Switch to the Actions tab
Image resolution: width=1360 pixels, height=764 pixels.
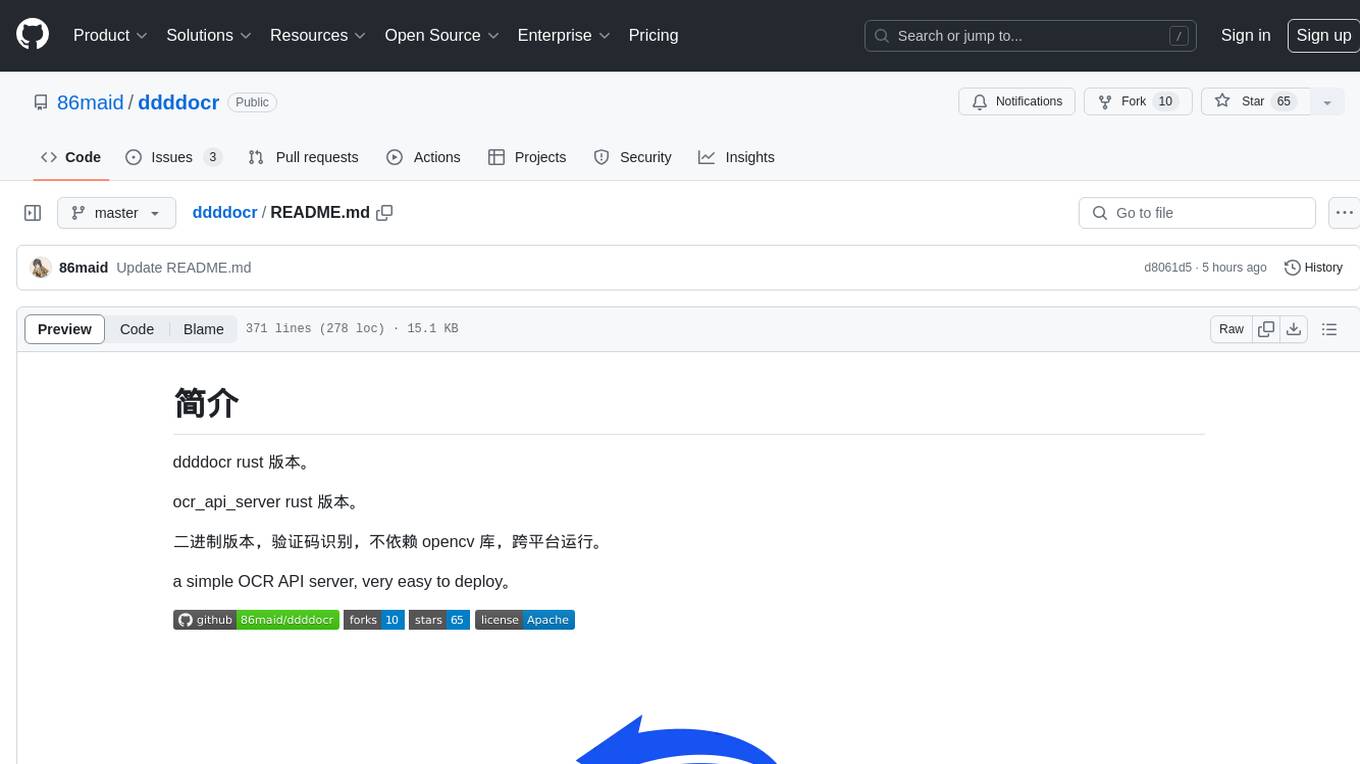point(423,157)
